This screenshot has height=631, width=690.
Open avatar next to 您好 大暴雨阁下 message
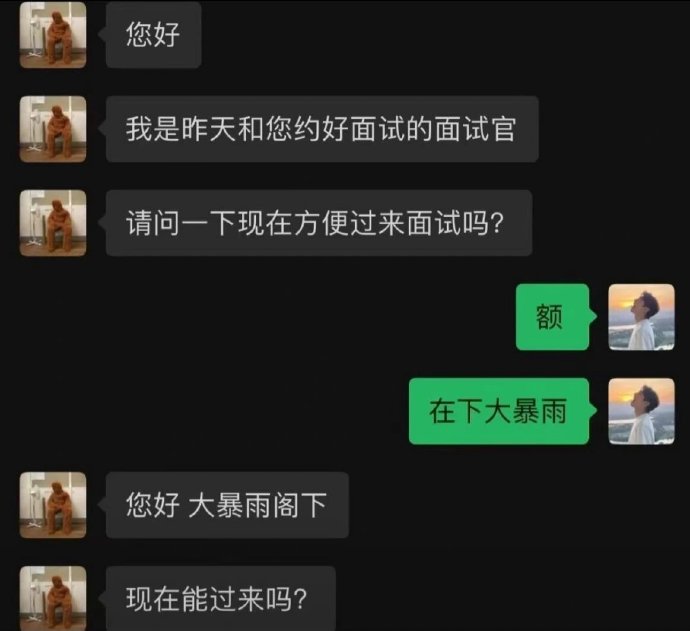click(53, 505)
